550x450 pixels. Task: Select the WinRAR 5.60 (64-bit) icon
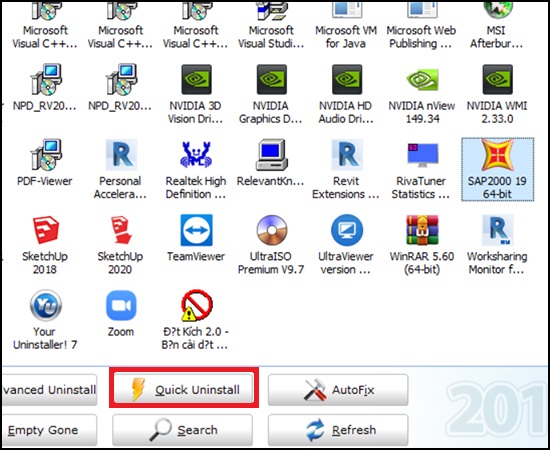[x=422, y=230]
